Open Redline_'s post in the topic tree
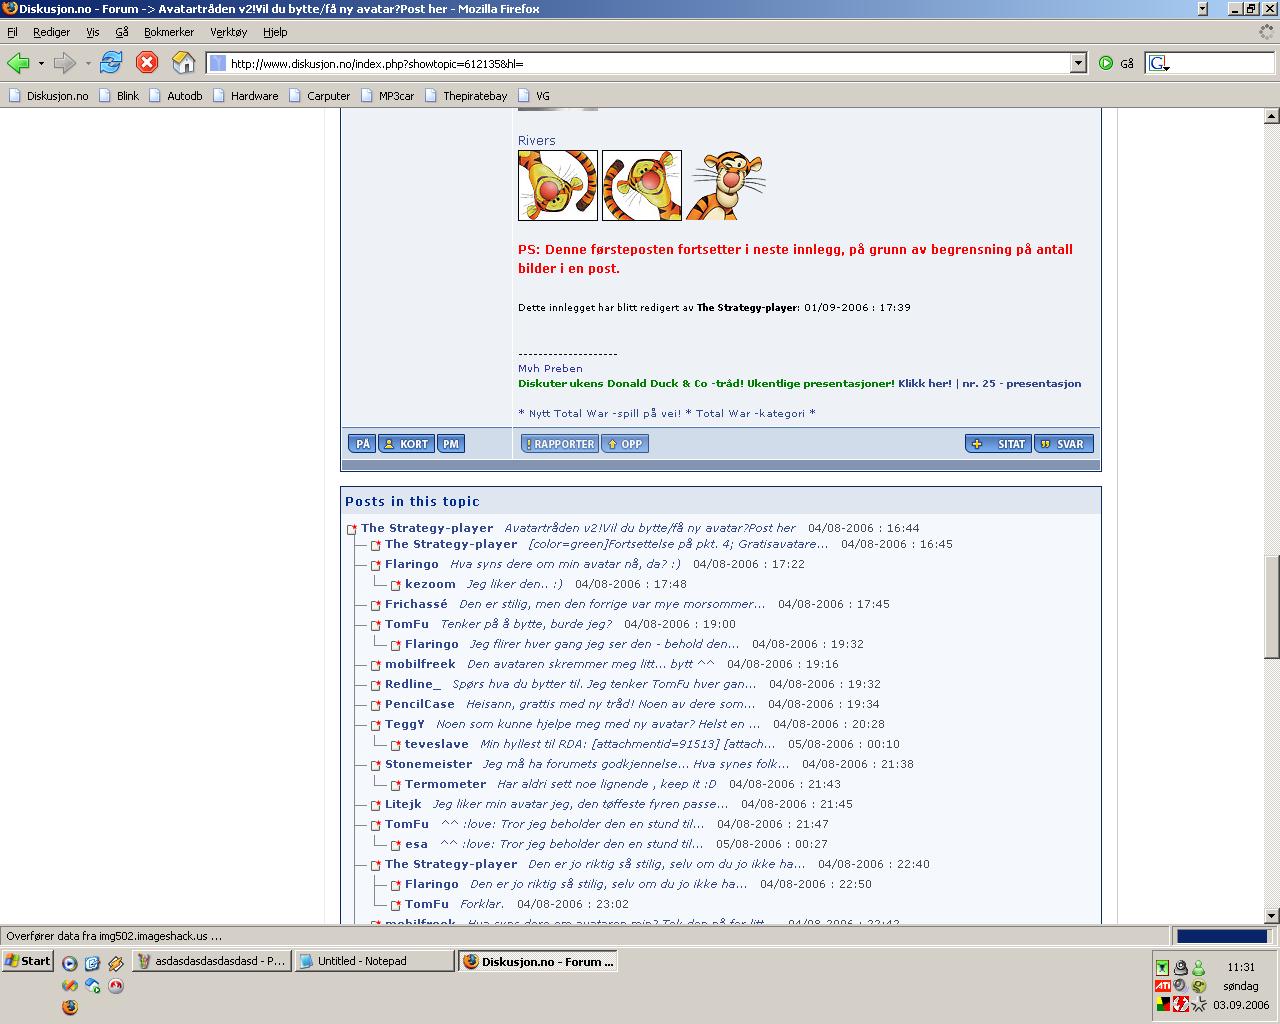This screenshot has width=1280, height=1024. (x=604, y=684)
